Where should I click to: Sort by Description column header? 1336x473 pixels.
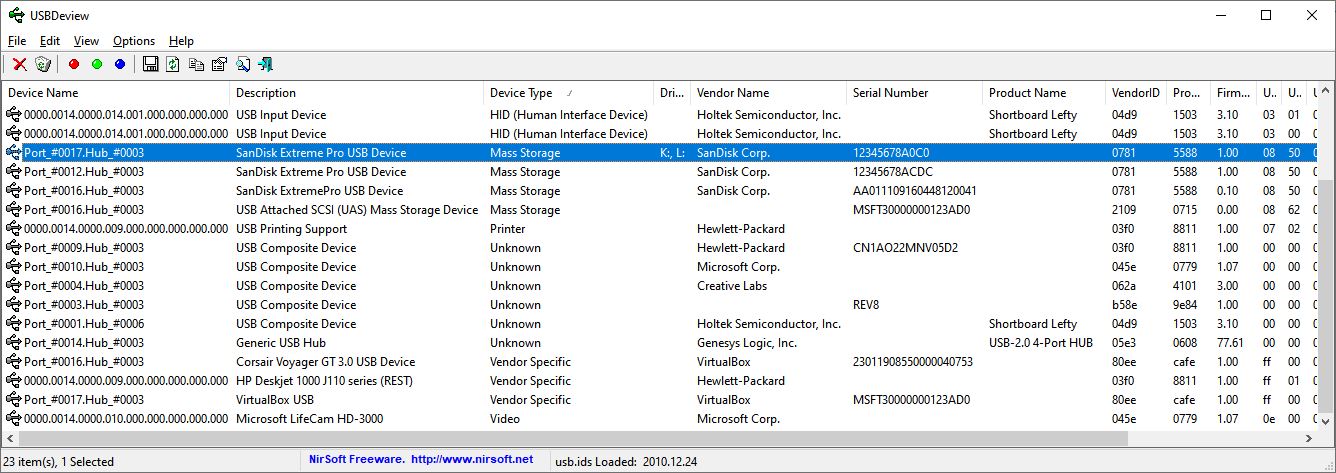tap(356, 93)
